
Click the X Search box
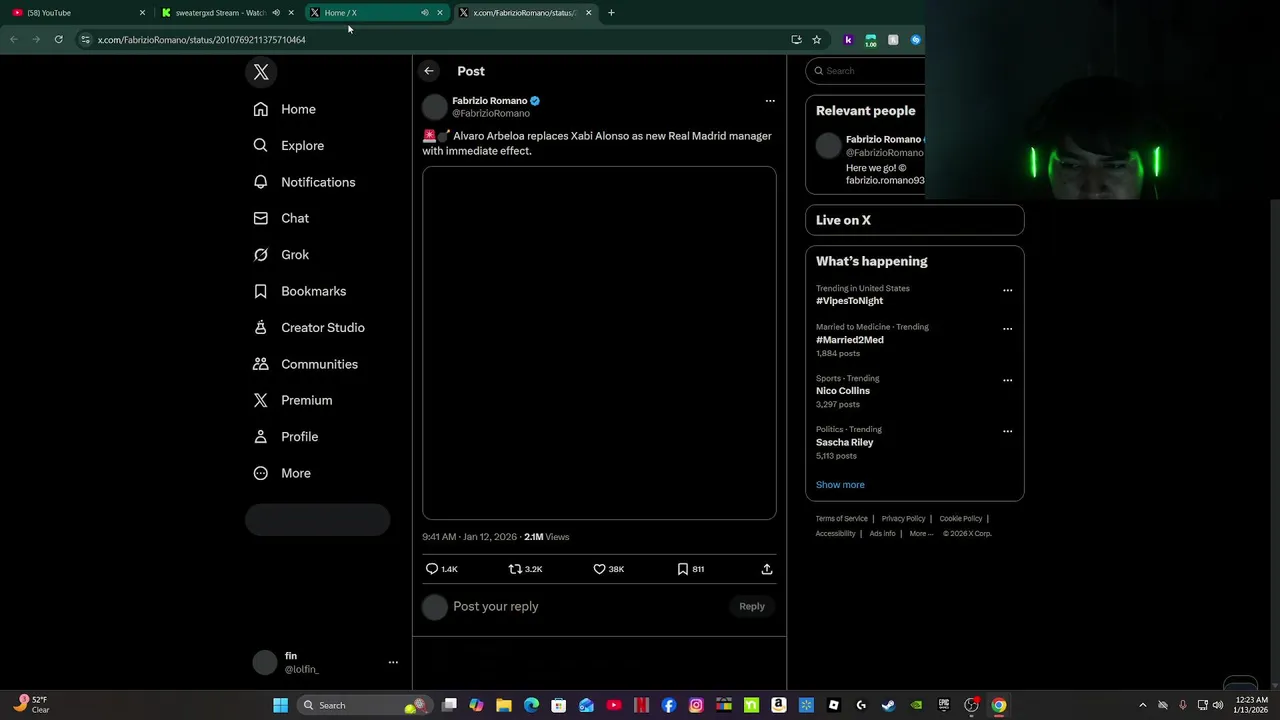866,71
